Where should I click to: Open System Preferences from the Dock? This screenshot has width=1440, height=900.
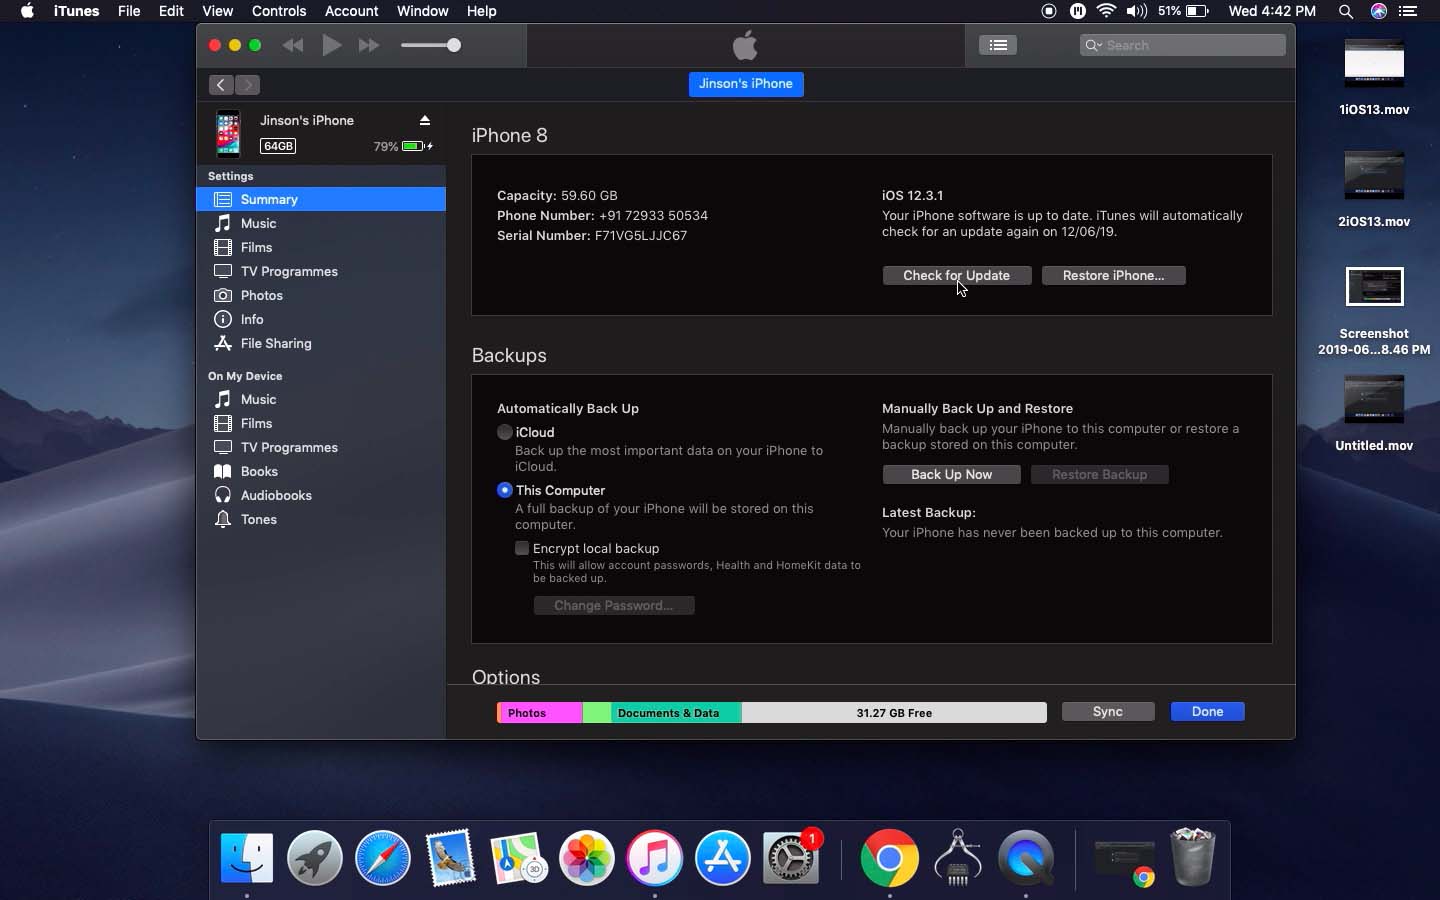[x=791, y=858]
